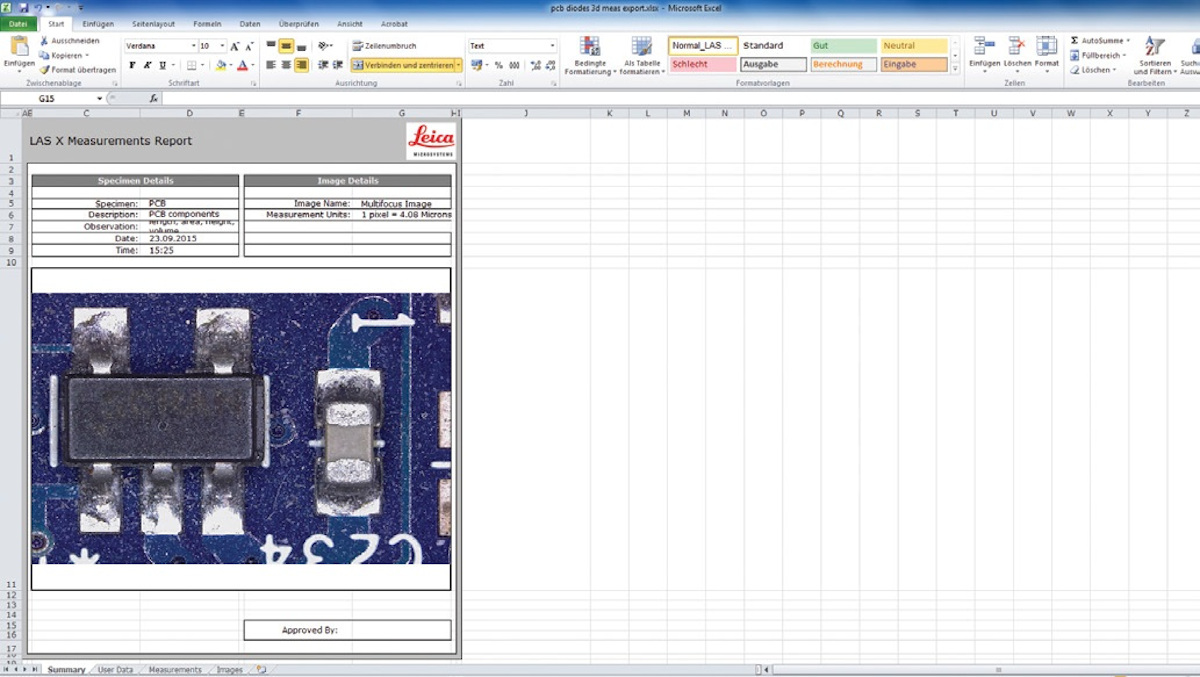1200x677 pixels.
Task: Open the AutoSumme function
Action: pos(1095,40)
